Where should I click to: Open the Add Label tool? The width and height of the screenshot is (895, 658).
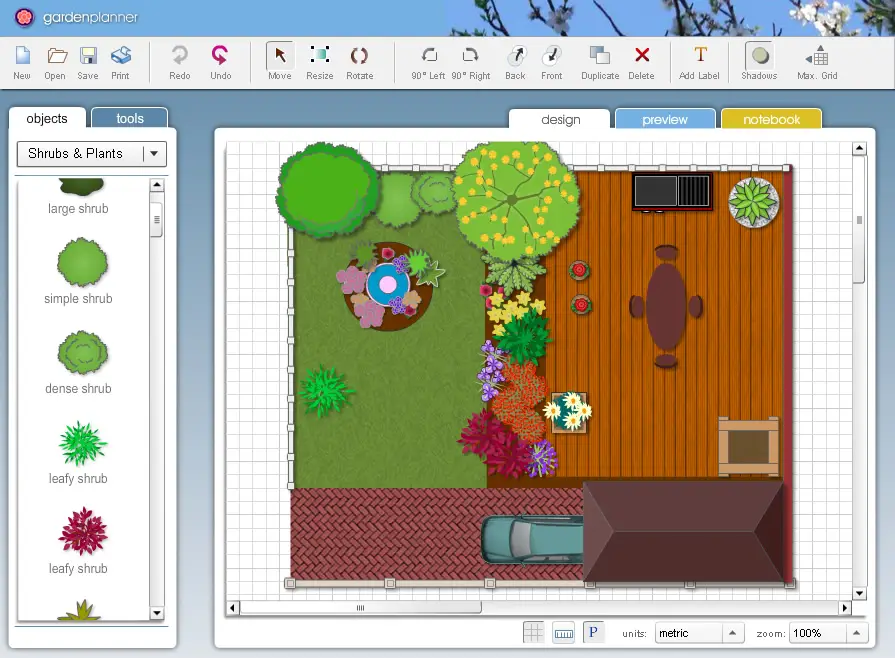698,62
